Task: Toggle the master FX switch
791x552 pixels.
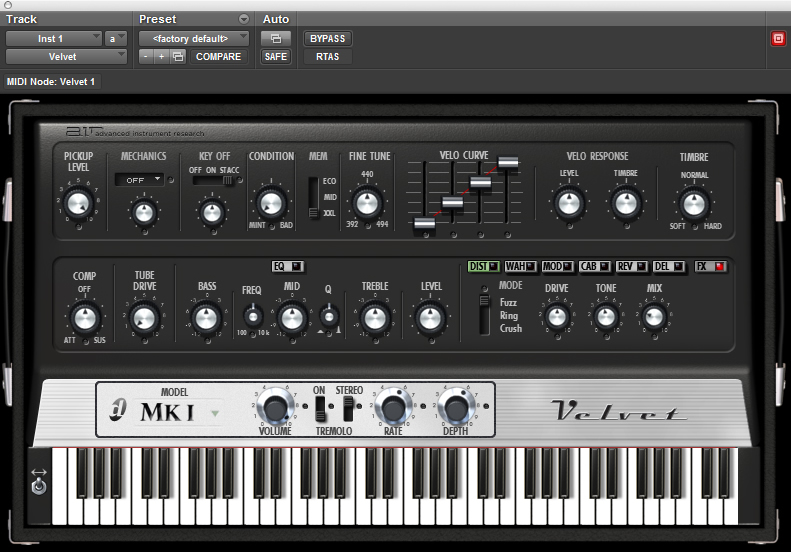Action: coord(710,266)
